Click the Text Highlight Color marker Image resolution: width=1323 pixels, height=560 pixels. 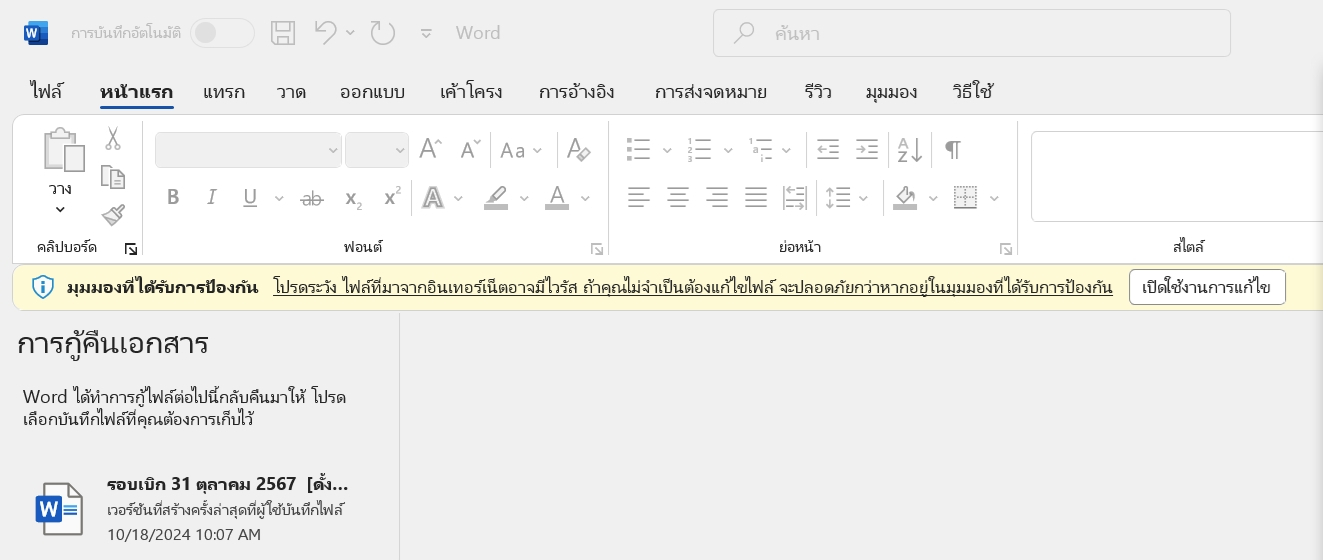pyautogui.click(x=496, y=198)
